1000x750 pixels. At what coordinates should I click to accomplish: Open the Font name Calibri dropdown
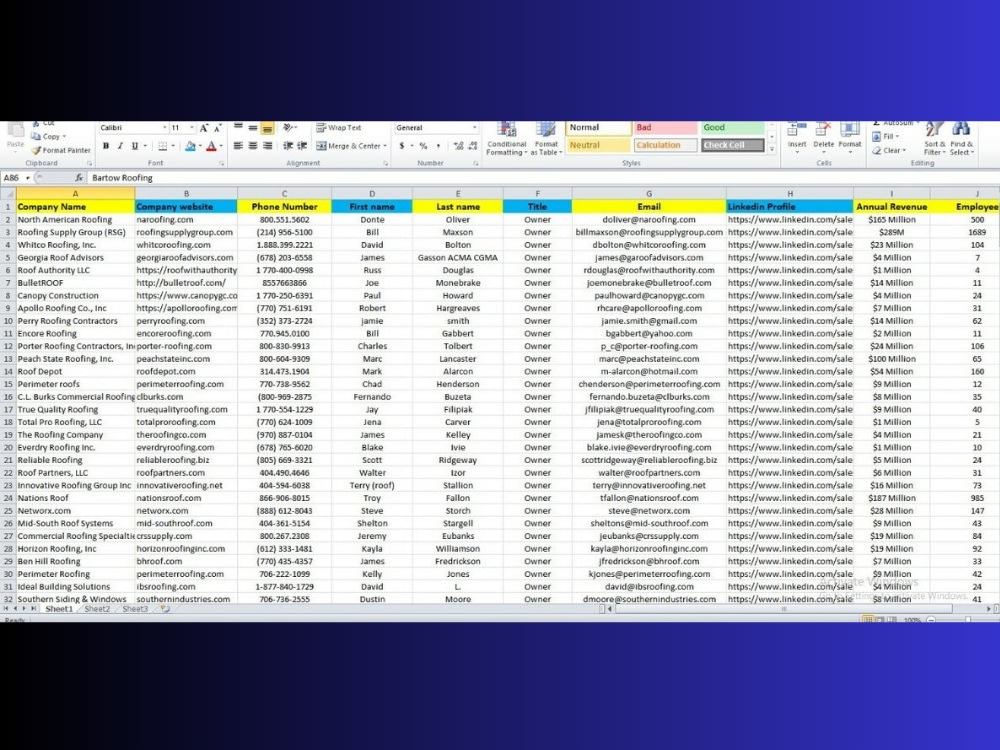coord(165,128)
